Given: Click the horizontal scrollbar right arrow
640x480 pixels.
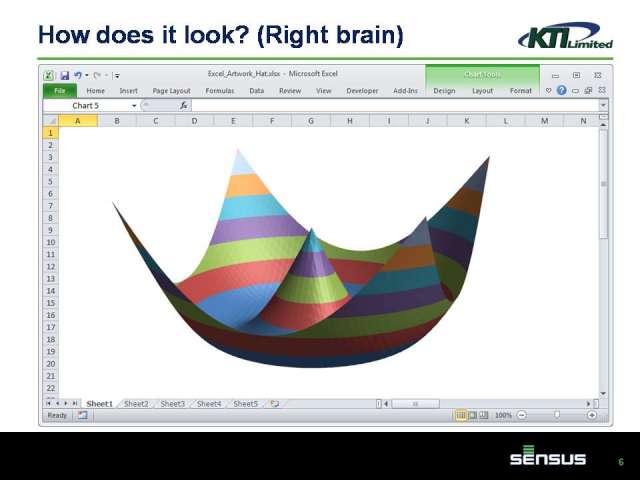Looking at the screenshot, I should pyautogui.click(x=588, y=404).
